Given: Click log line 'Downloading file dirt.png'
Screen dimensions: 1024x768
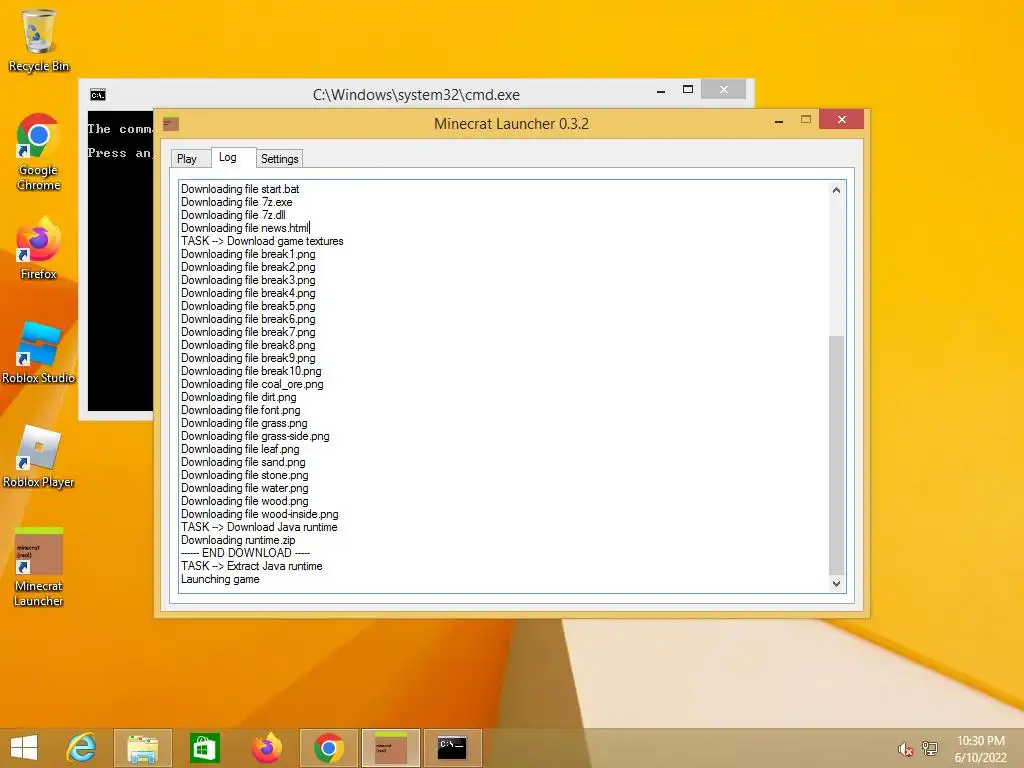Looking at the screenshot, I should (x=238, y=397).
